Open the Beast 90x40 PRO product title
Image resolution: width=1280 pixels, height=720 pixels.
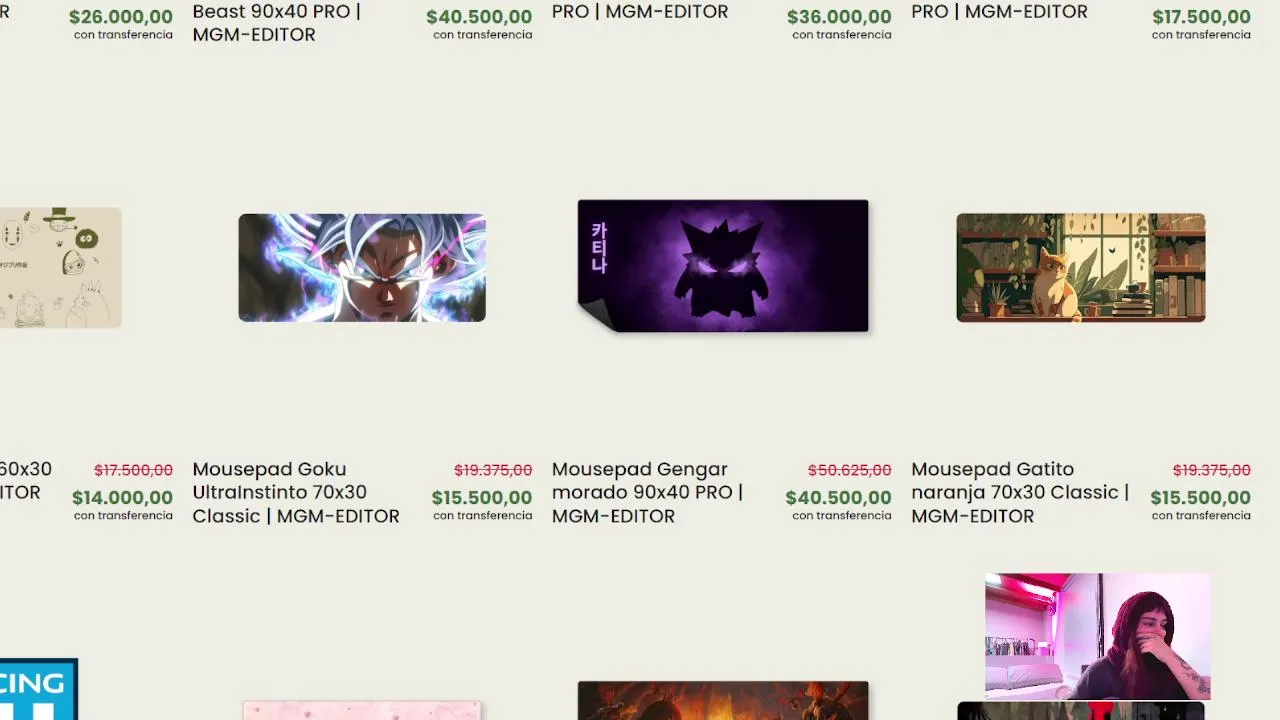pos(276,23)
